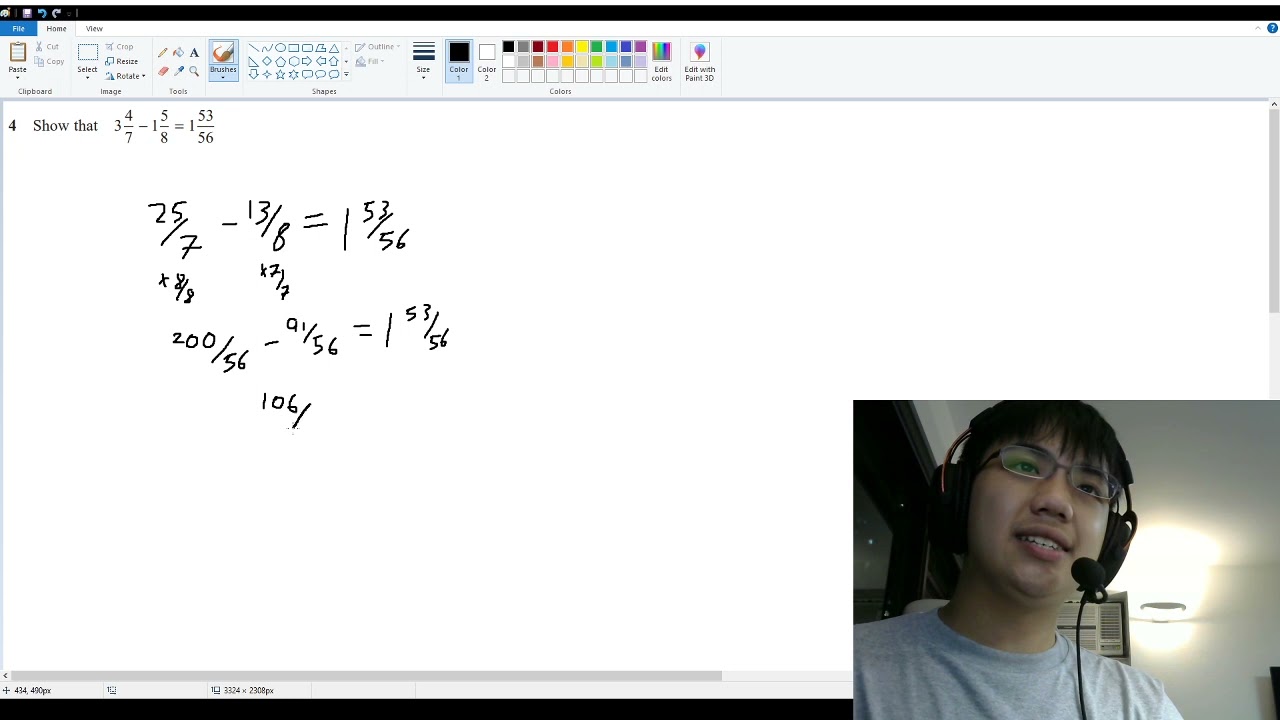
Task: Expand the Rotate dropdown
Action: pos(125,76)
